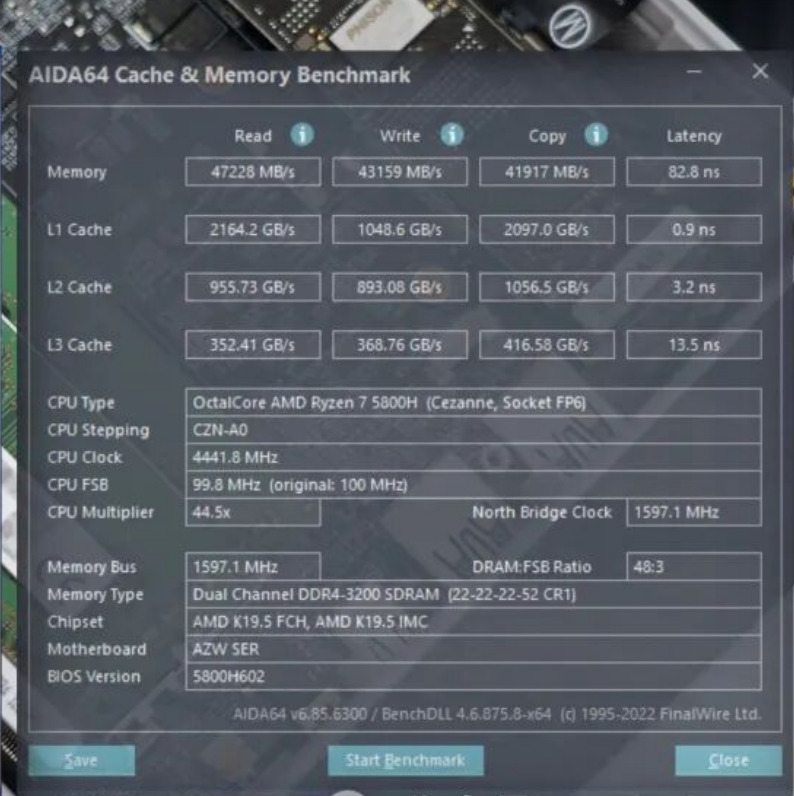Click the L3 Cache Latency 13.5 ns field

pyautogui.click(x=693, y=345)
